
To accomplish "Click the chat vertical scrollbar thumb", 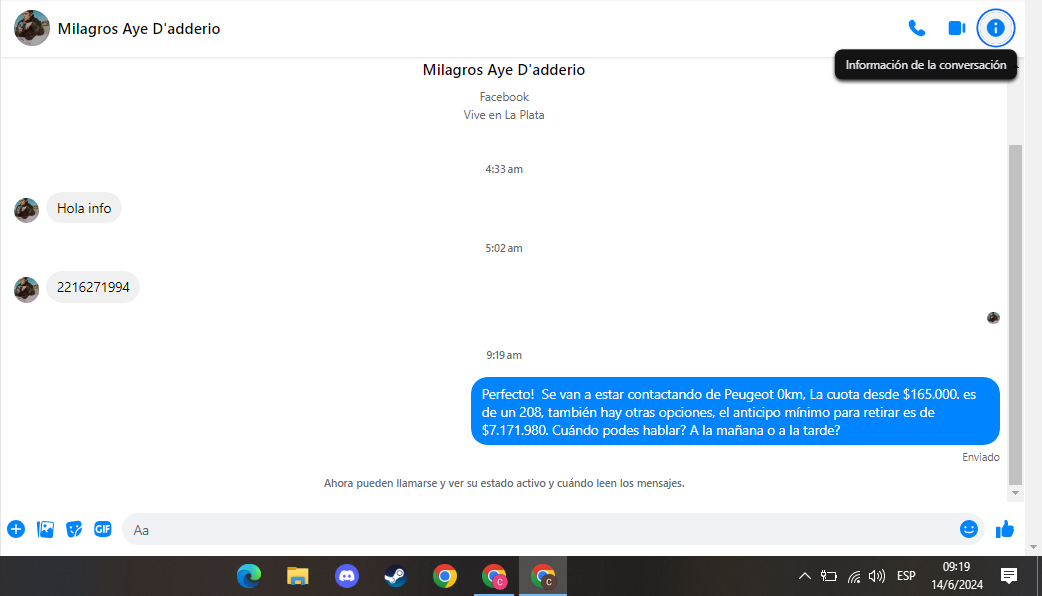I will coord(1015,315).
